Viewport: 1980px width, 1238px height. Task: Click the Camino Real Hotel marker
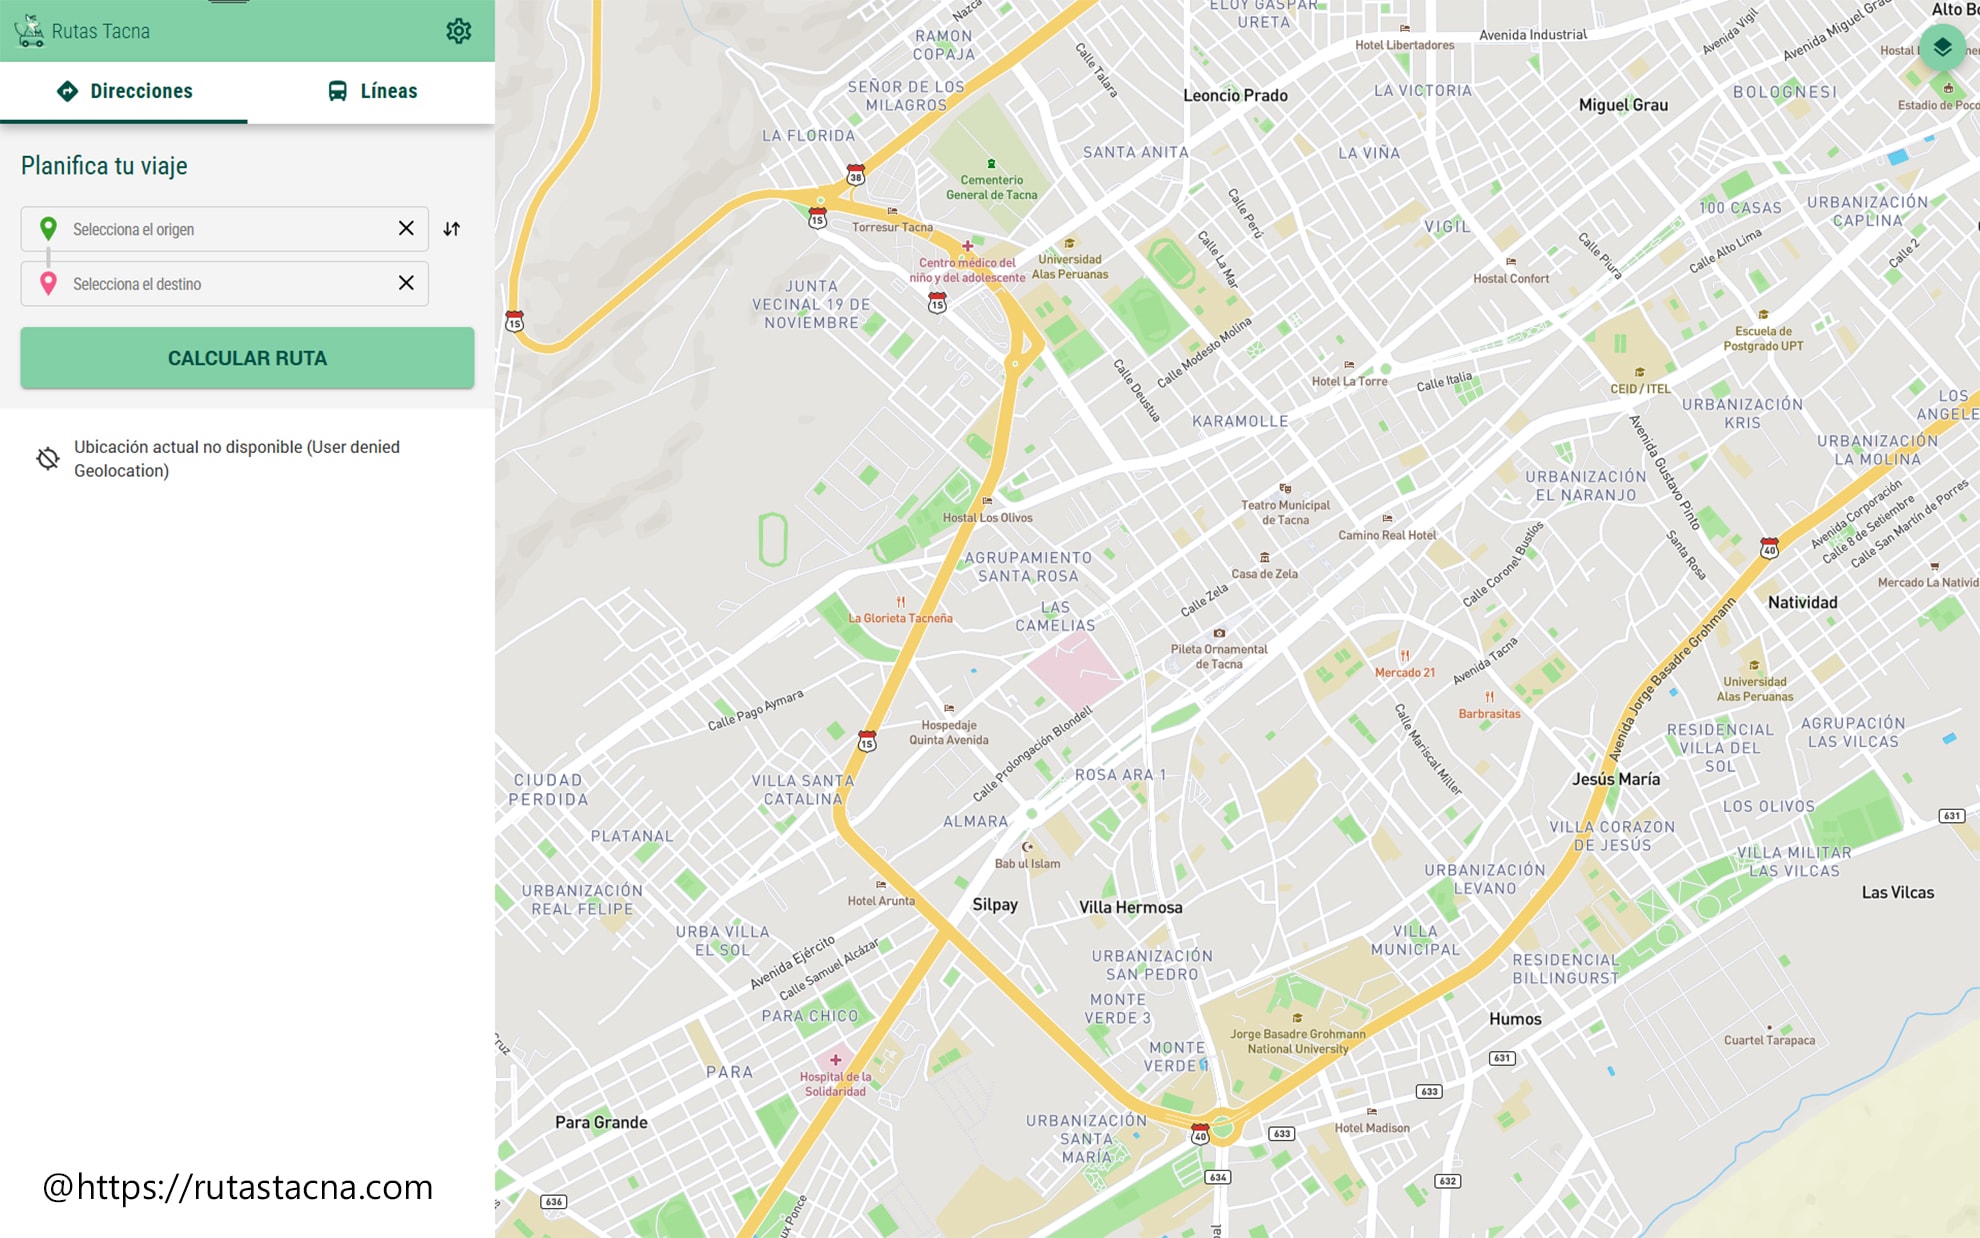point(1387,518)
